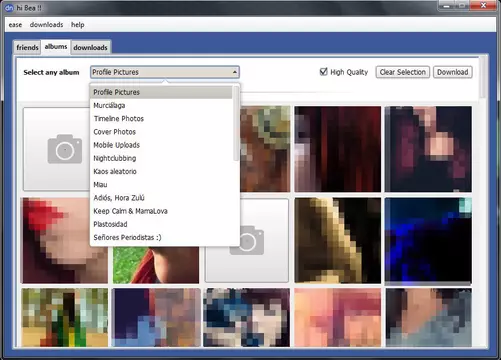501x360 pixels.
Task: Select the navy and light-blue bottom-row thumbnail
Action: 156,318
